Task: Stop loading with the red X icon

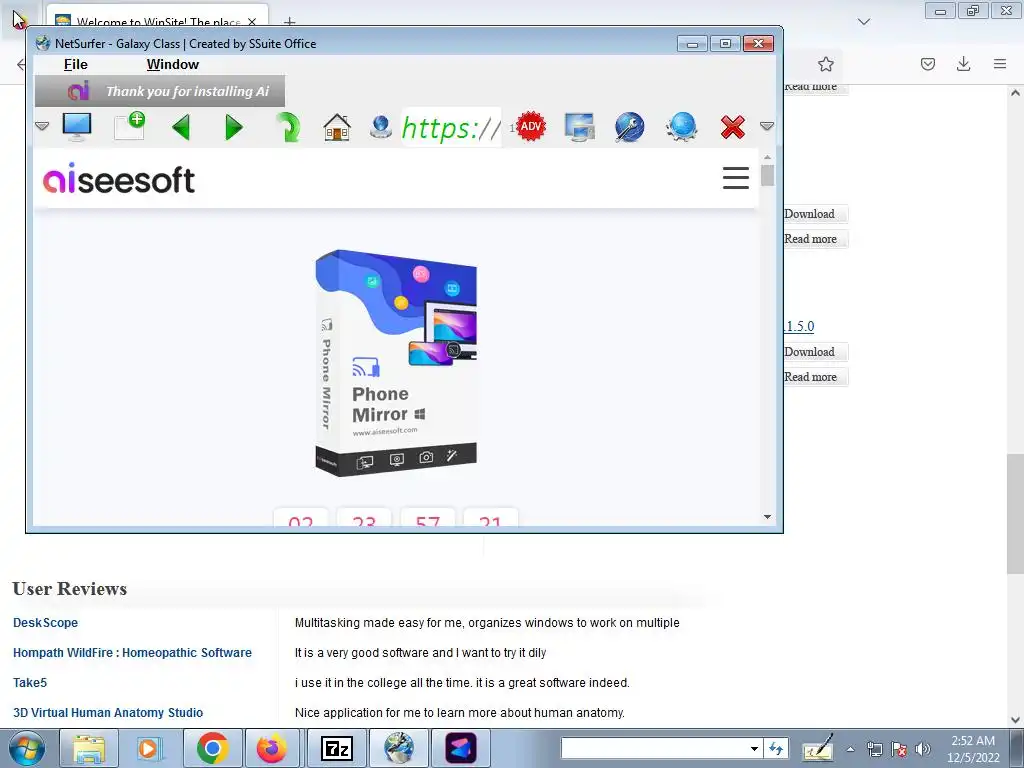Action: pos(733,127)
